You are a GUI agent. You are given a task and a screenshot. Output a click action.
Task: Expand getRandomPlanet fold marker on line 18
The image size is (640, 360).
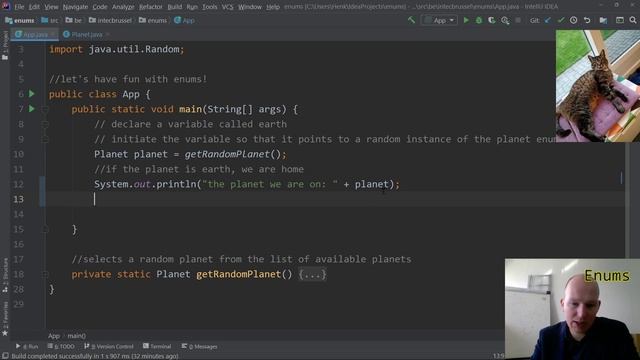pos(45,274)
